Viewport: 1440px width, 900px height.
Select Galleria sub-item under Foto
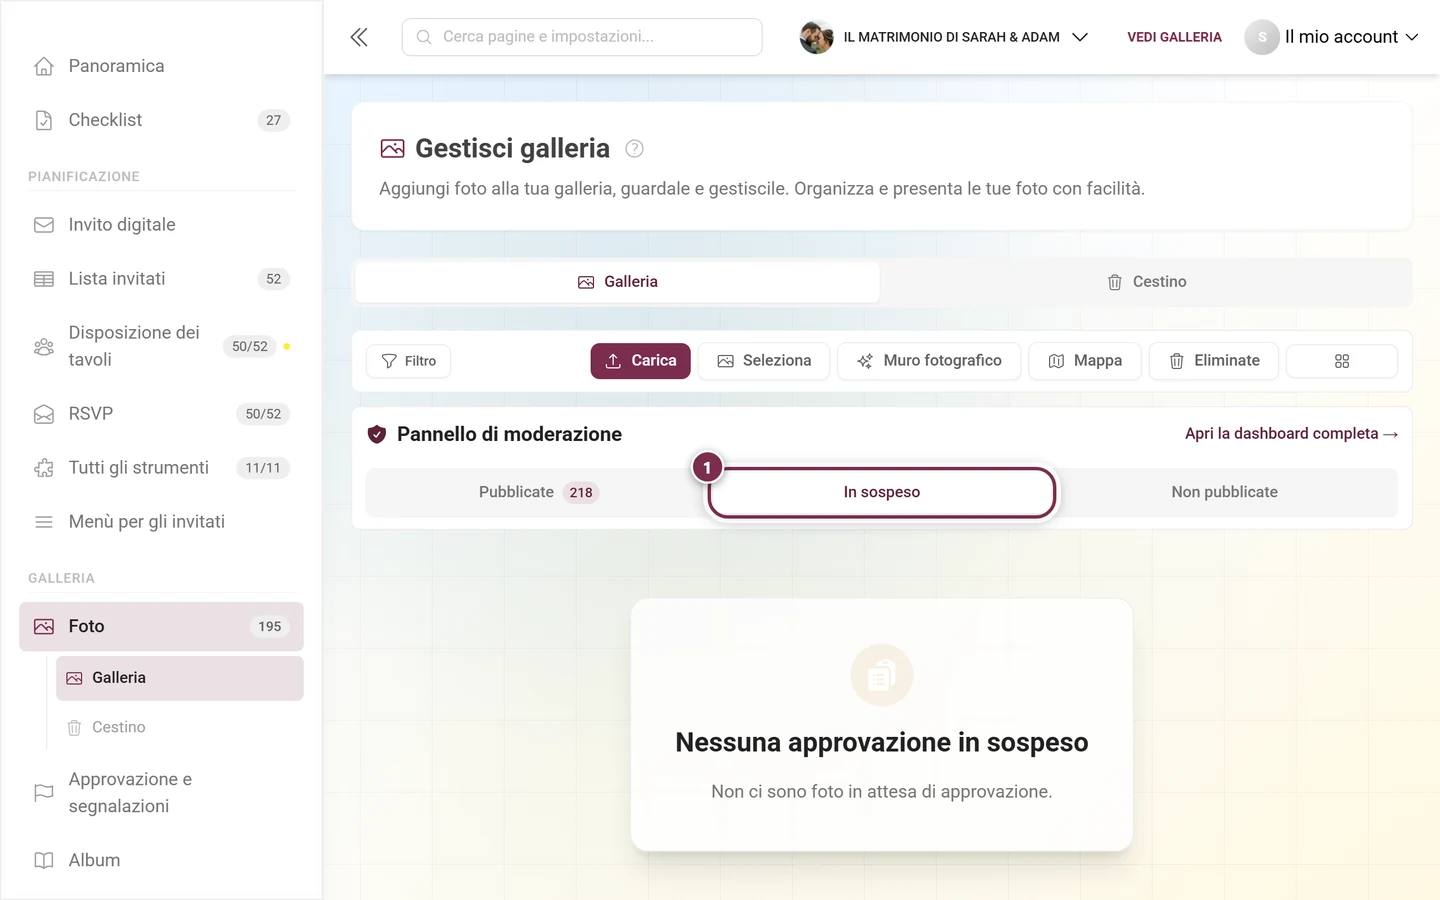[x=180, y=678]
